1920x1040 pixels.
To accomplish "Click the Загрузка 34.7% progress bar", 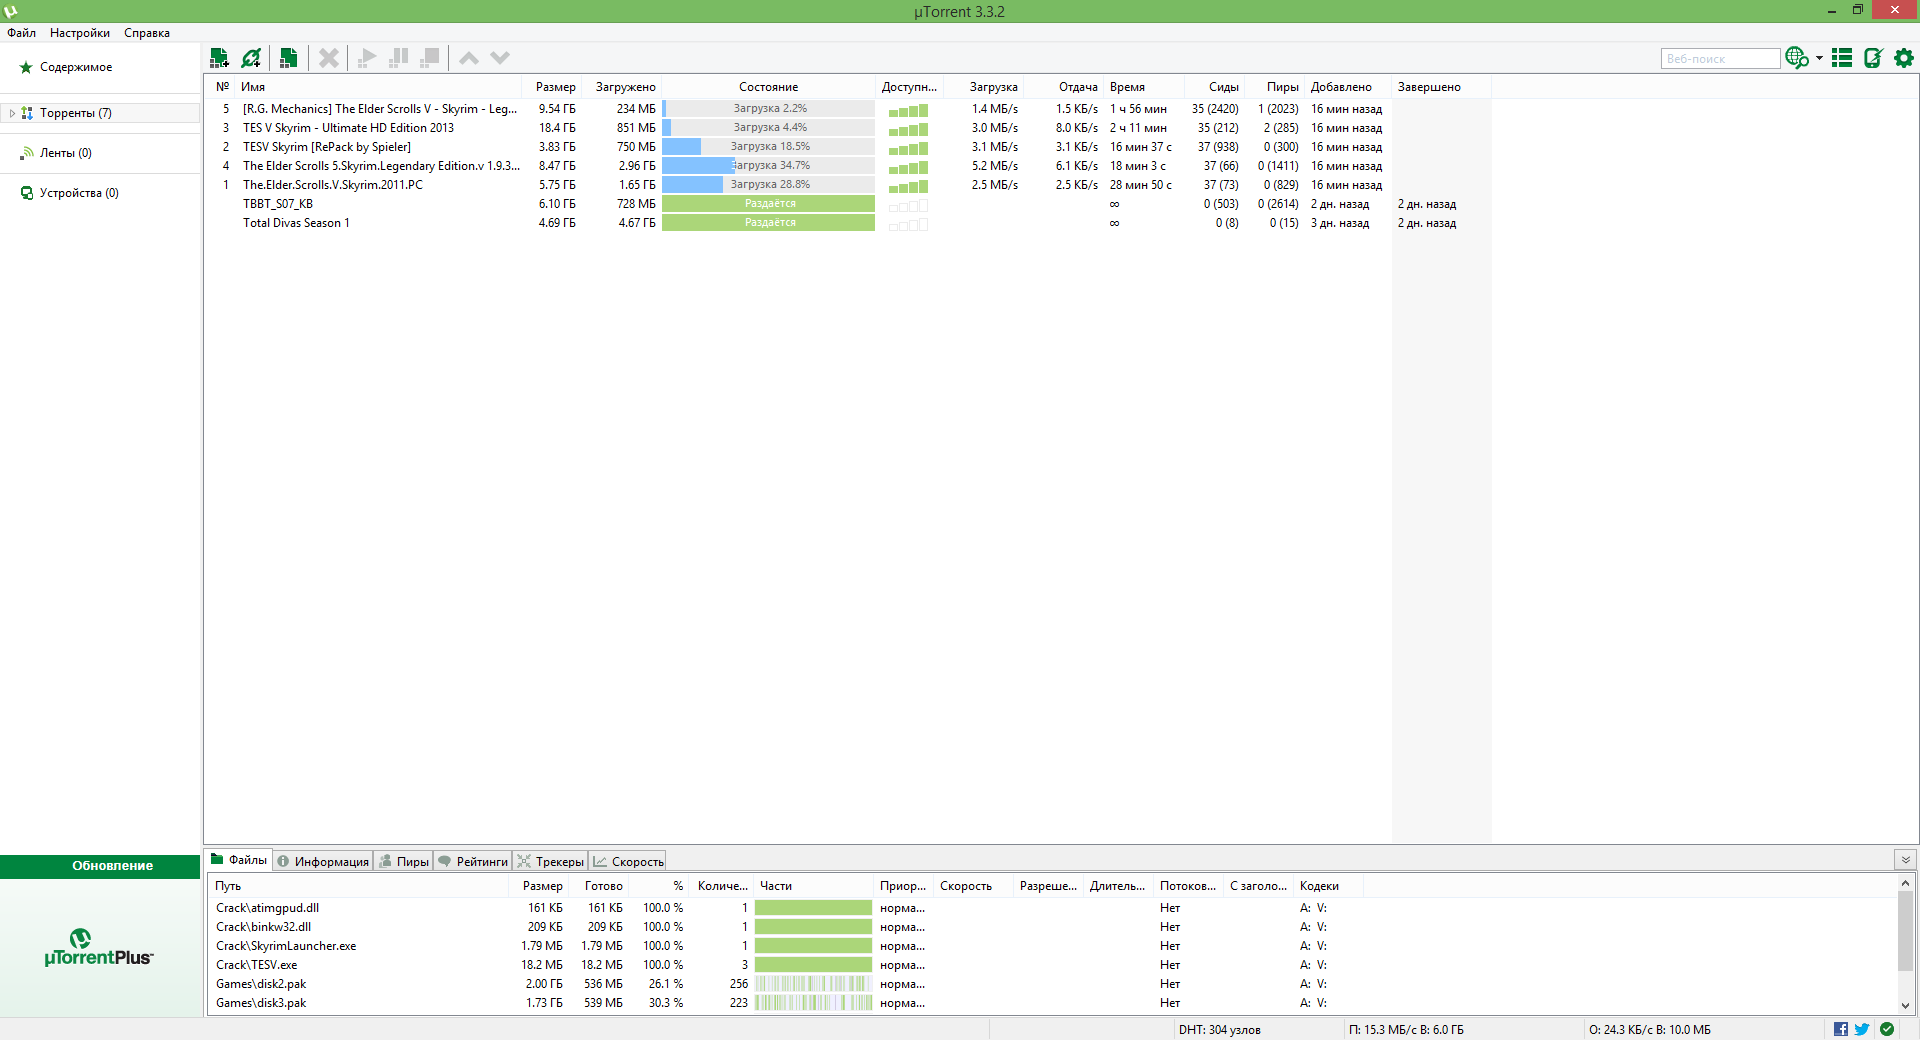I will point(768,165).
